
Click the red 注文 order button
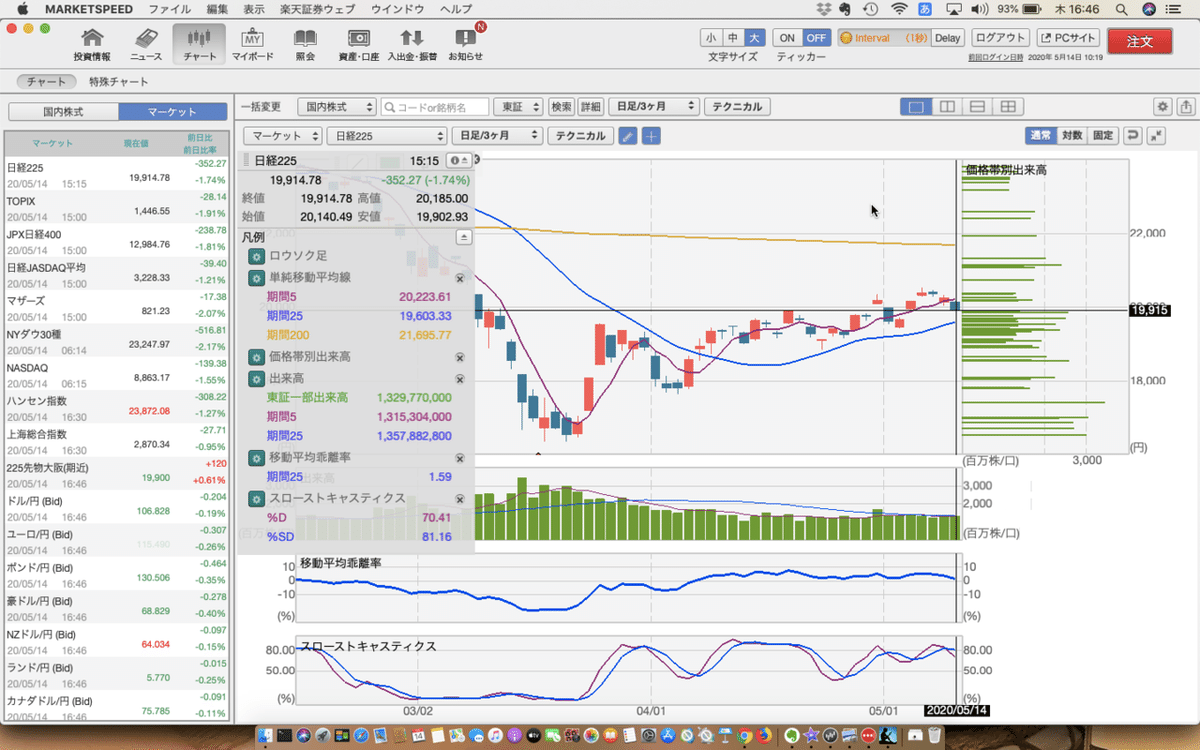point(1139,42)
